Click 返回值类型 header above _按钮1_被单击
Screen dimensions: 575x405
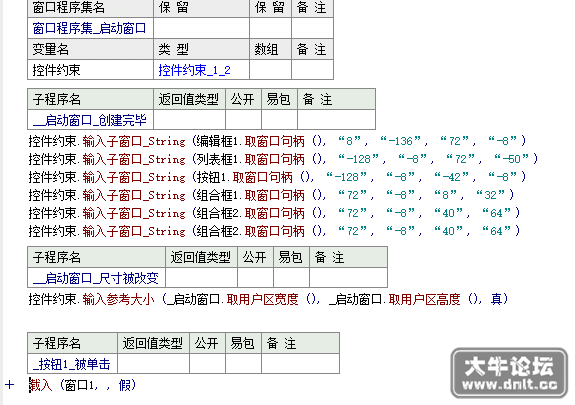coord(153,343)
